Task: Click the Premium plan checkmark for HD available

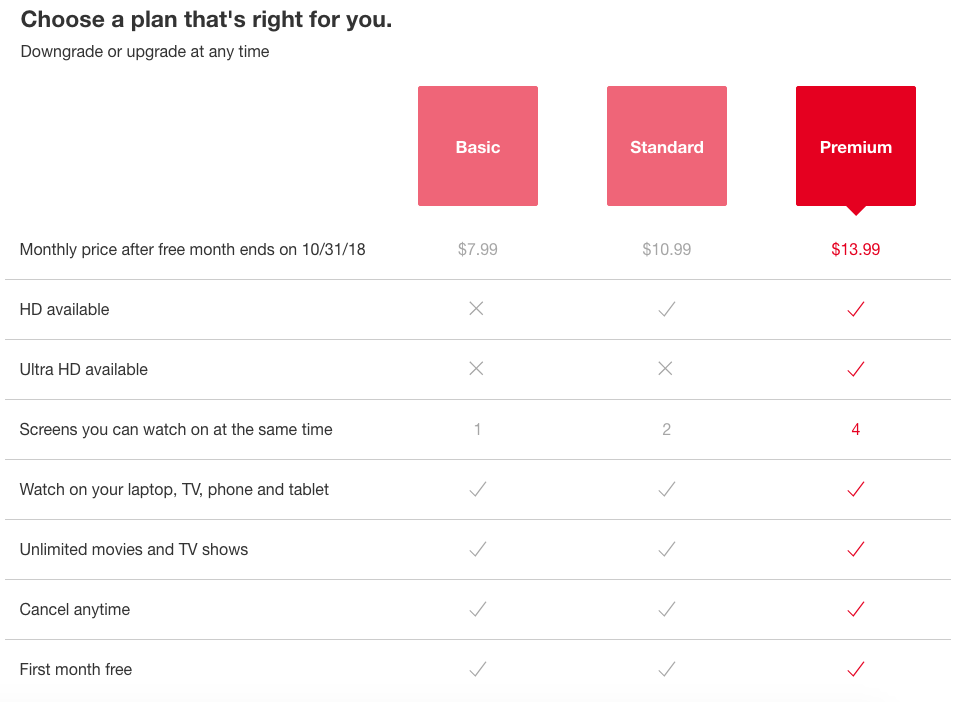Action: click(x=855, y=309)
